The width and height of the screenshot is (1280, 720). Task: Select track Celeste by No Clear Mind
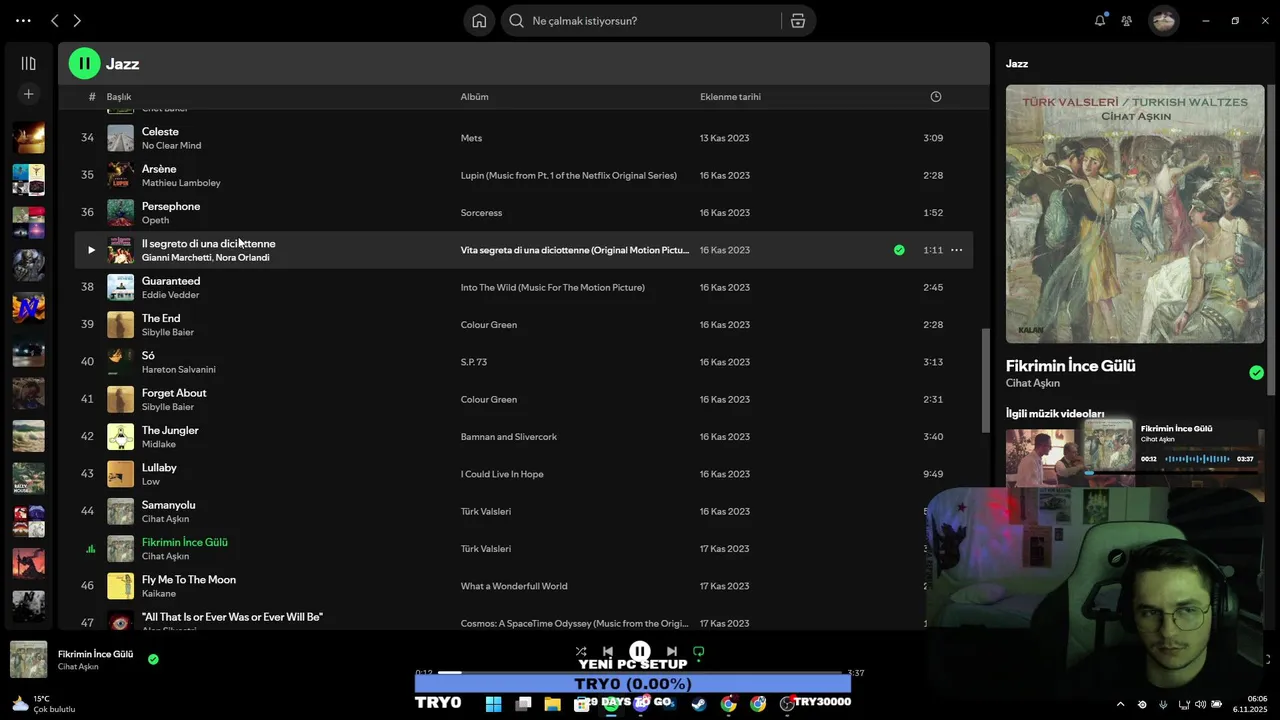(x=523, y=138)
